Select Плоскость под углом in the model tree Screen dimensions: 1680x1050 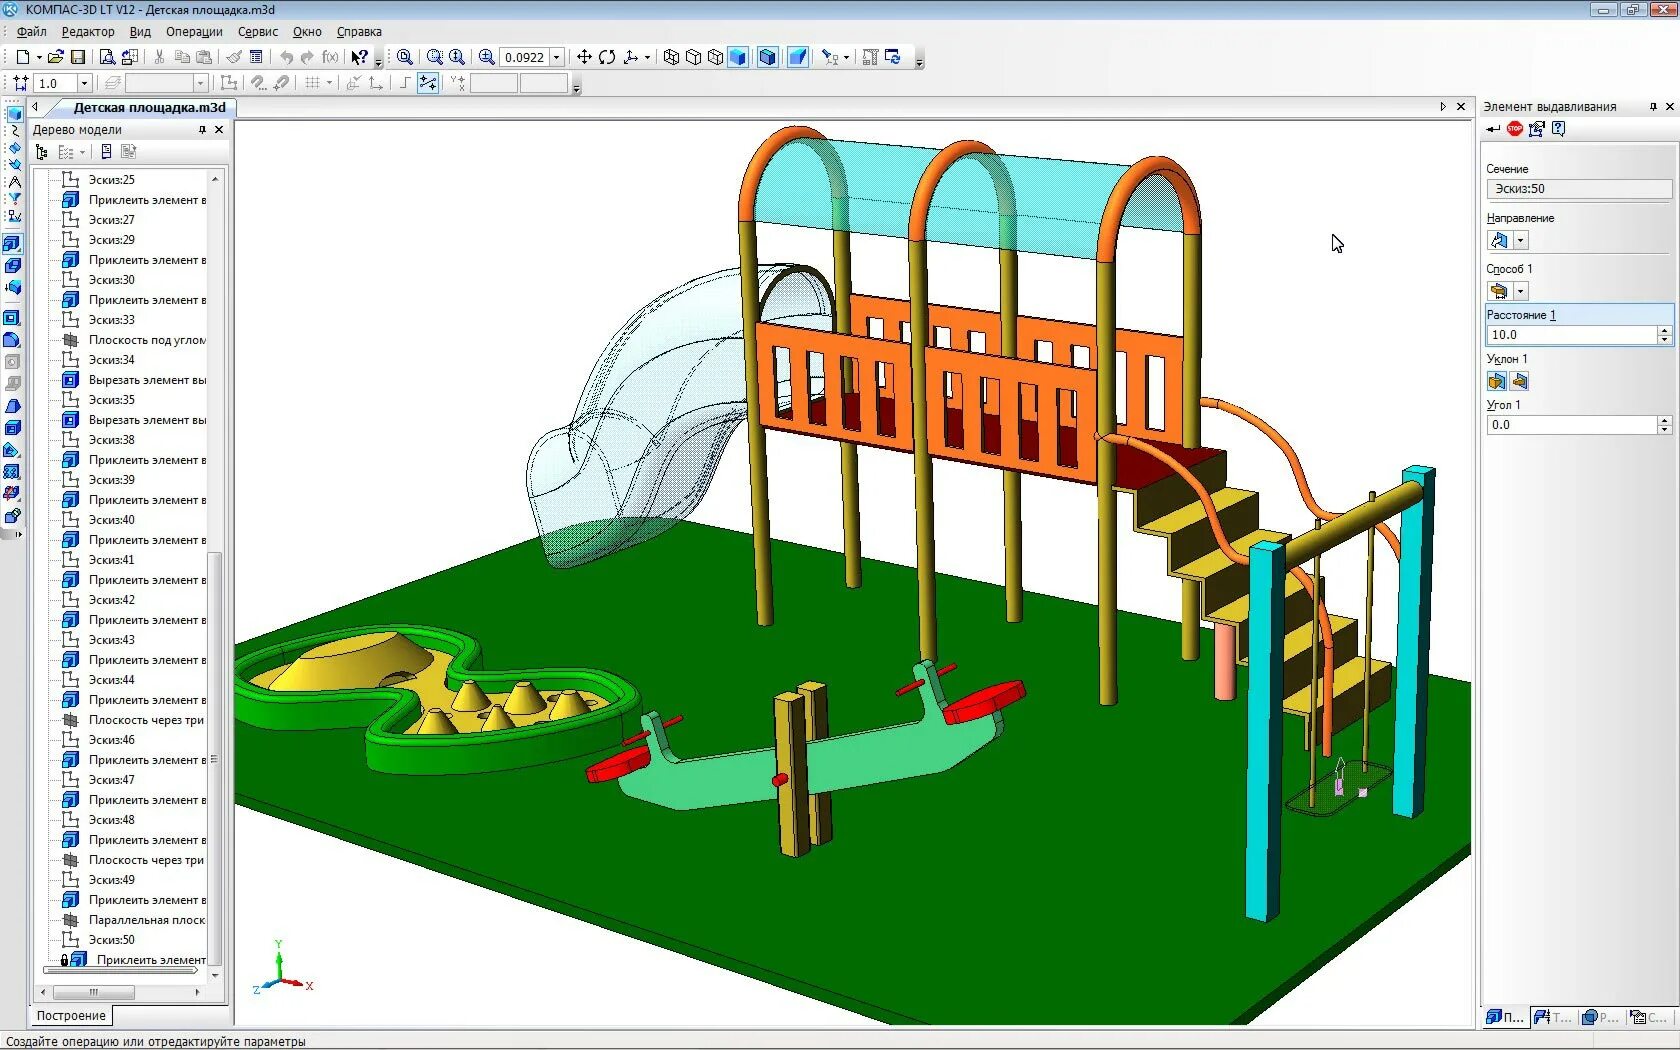coord(147,340)
